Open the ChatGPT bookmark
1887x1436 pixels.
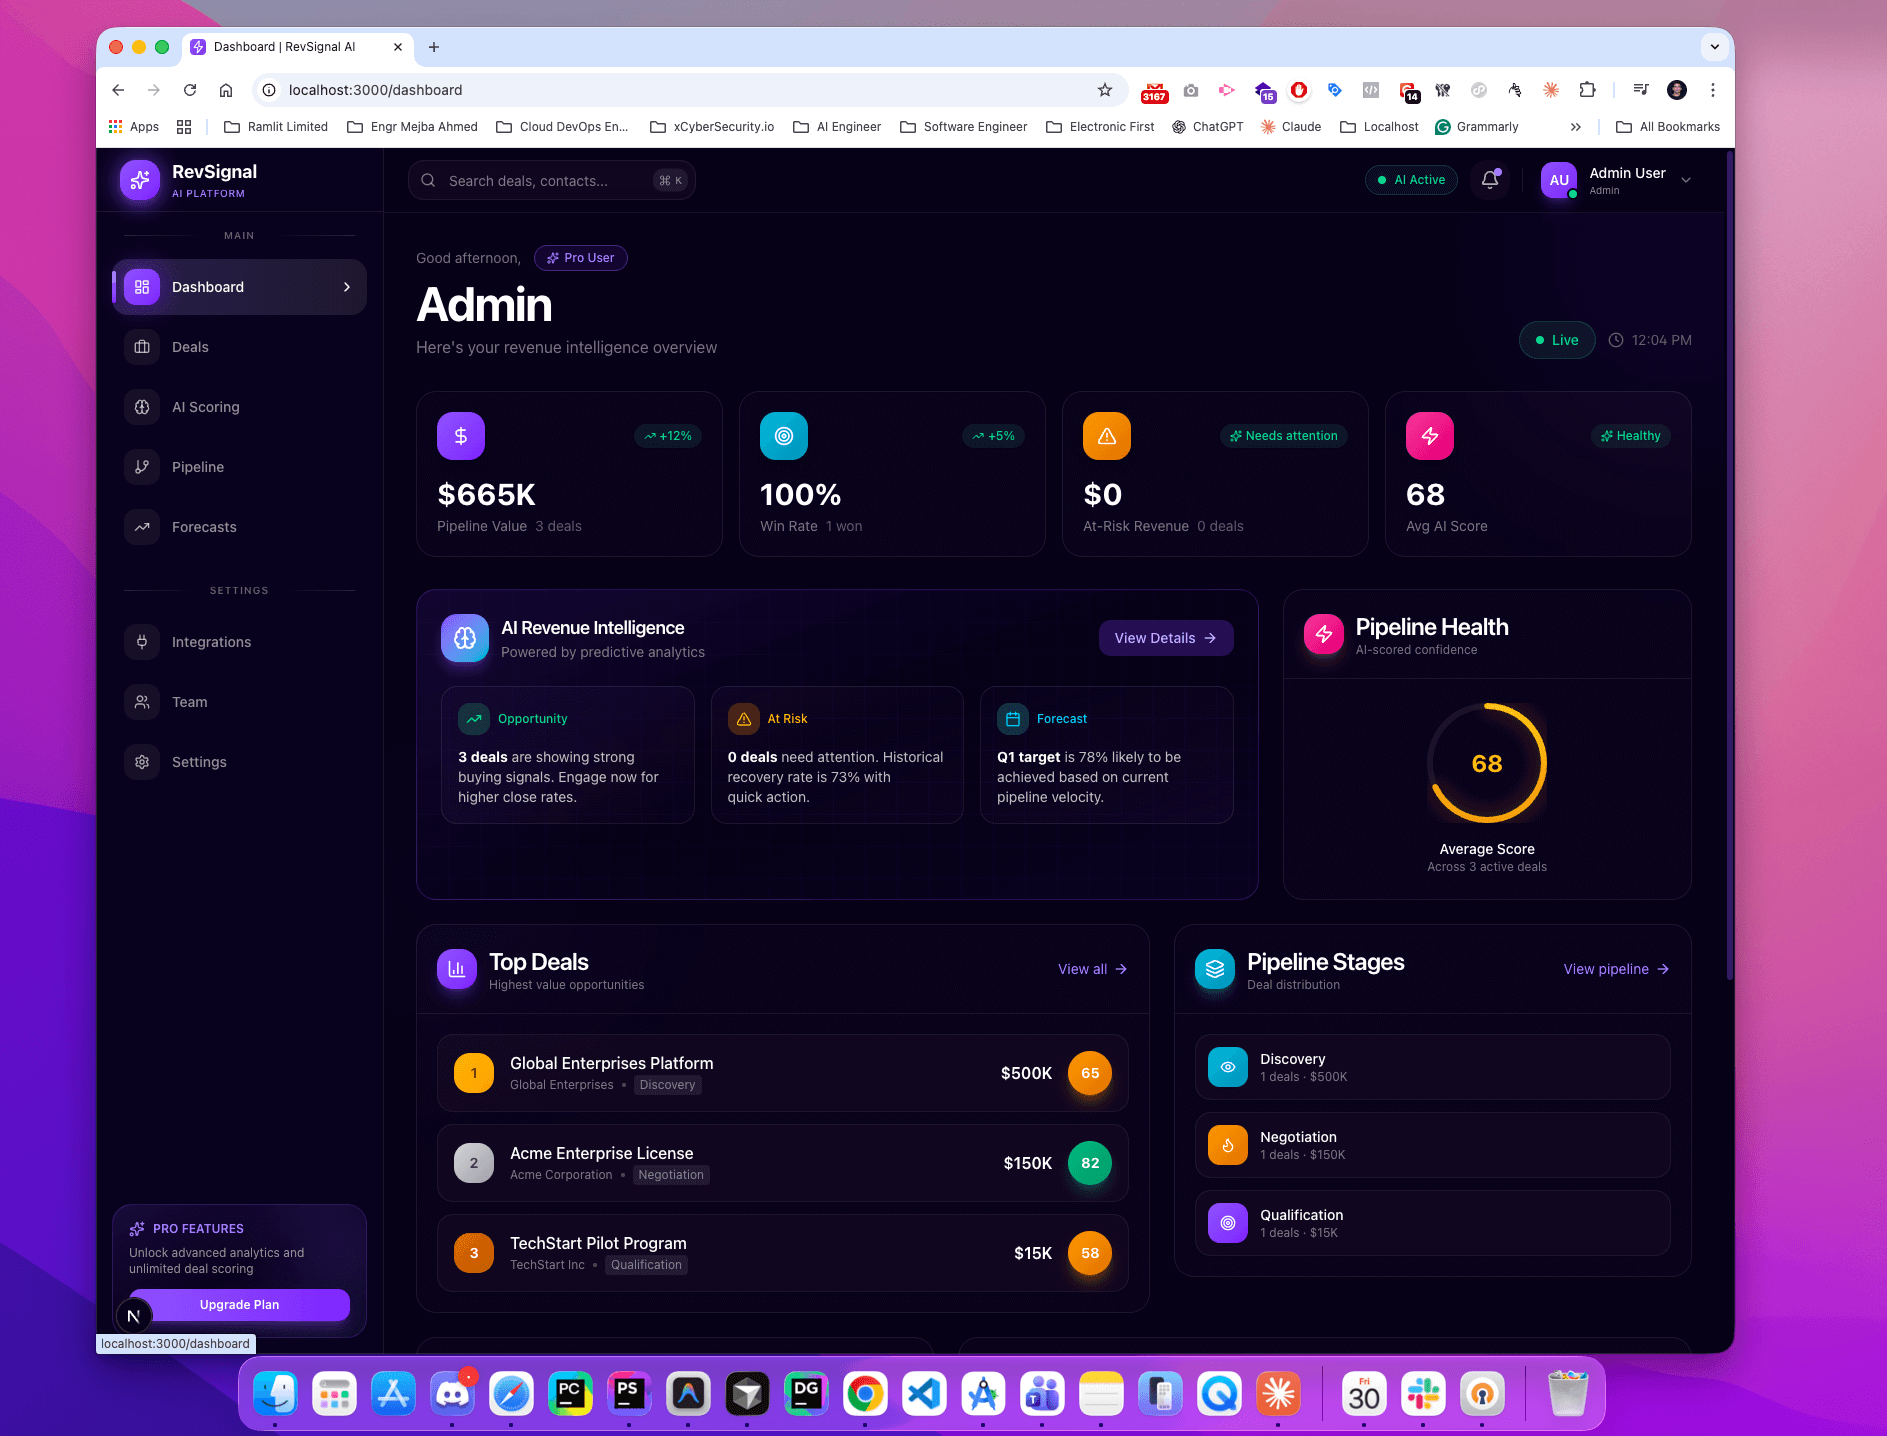[1208, 127]
